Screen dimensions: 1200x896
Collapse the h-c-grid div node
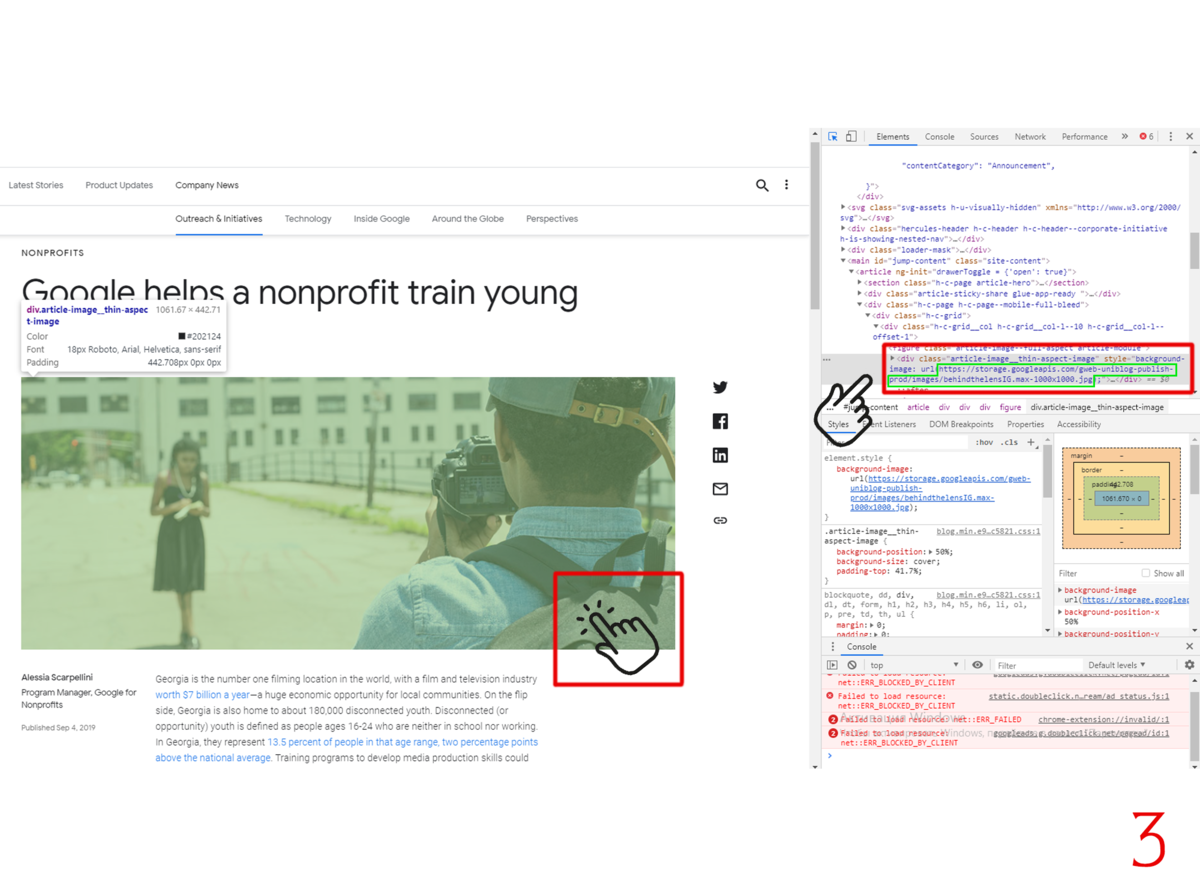click(x=868, y=316)
